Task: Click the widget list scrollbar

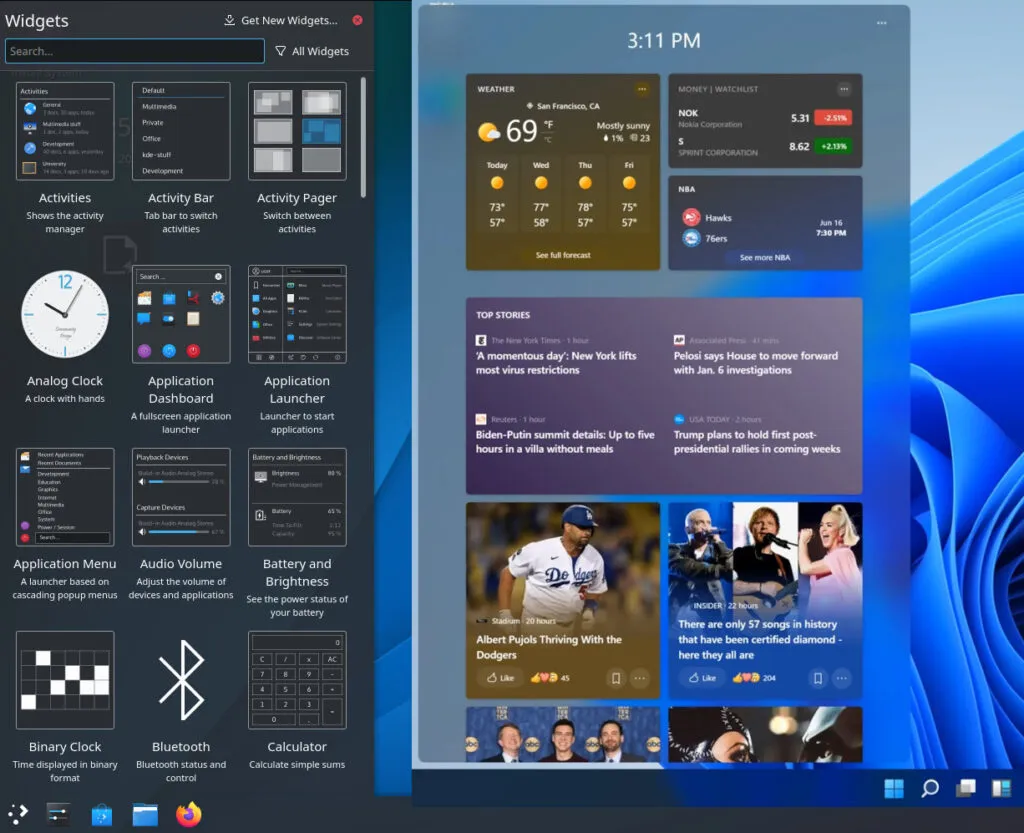Action: 363,137
